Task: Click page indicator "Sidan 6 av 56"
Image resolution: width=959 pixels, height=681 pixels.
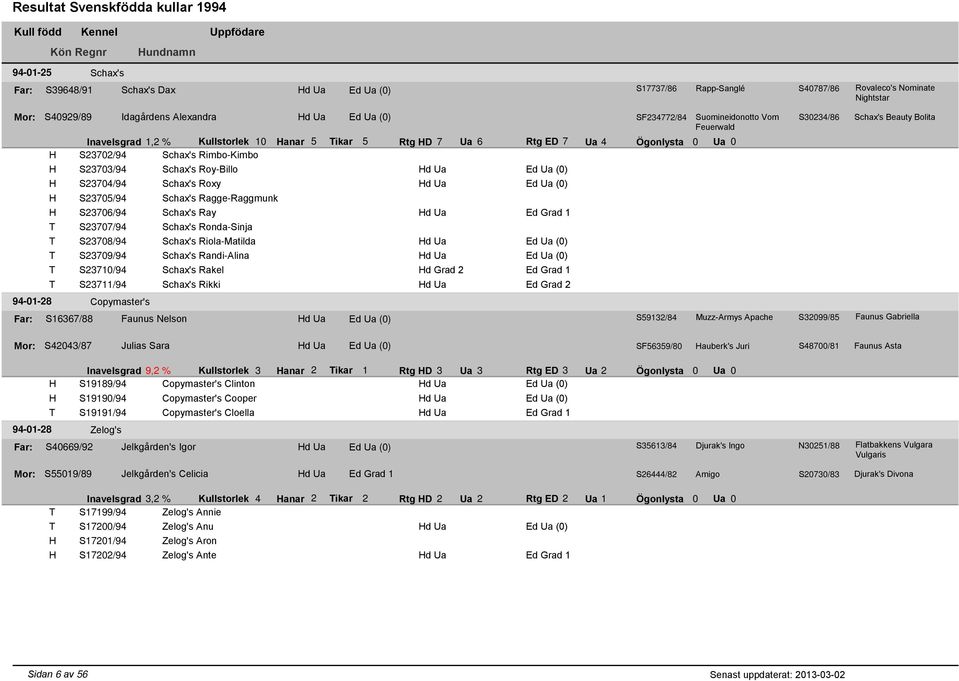Action: click(57, 674)
